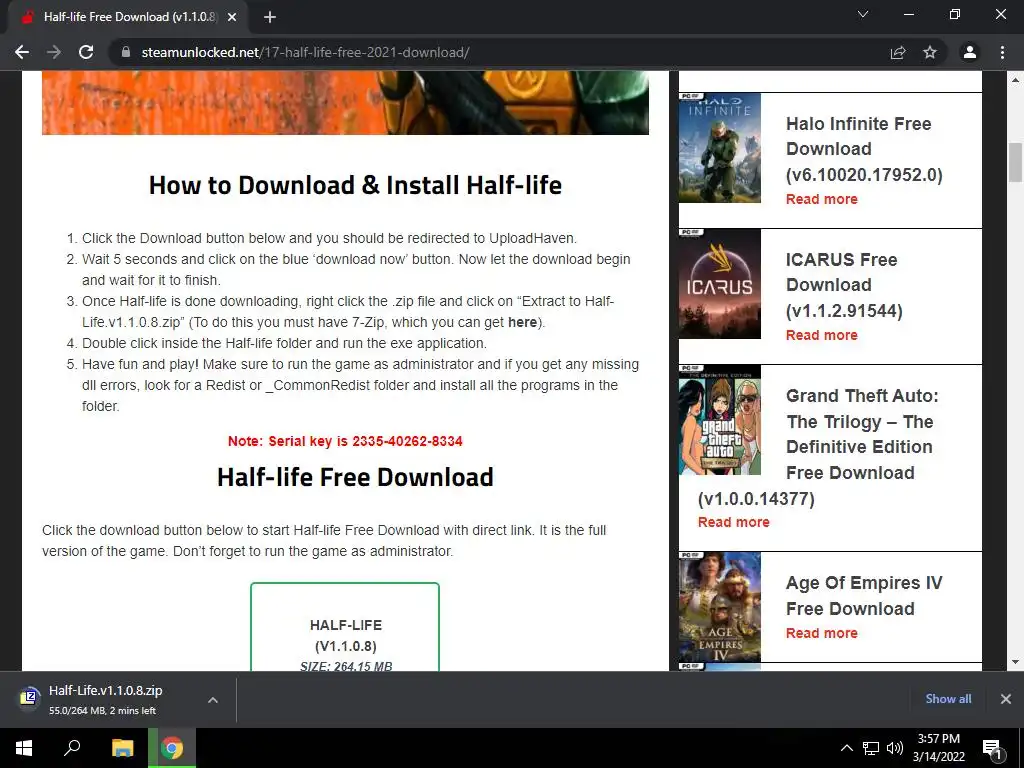
Task: Click the HALF-LIFE (V1.1.0.8) download button
Action: click(x=345, y=627)
